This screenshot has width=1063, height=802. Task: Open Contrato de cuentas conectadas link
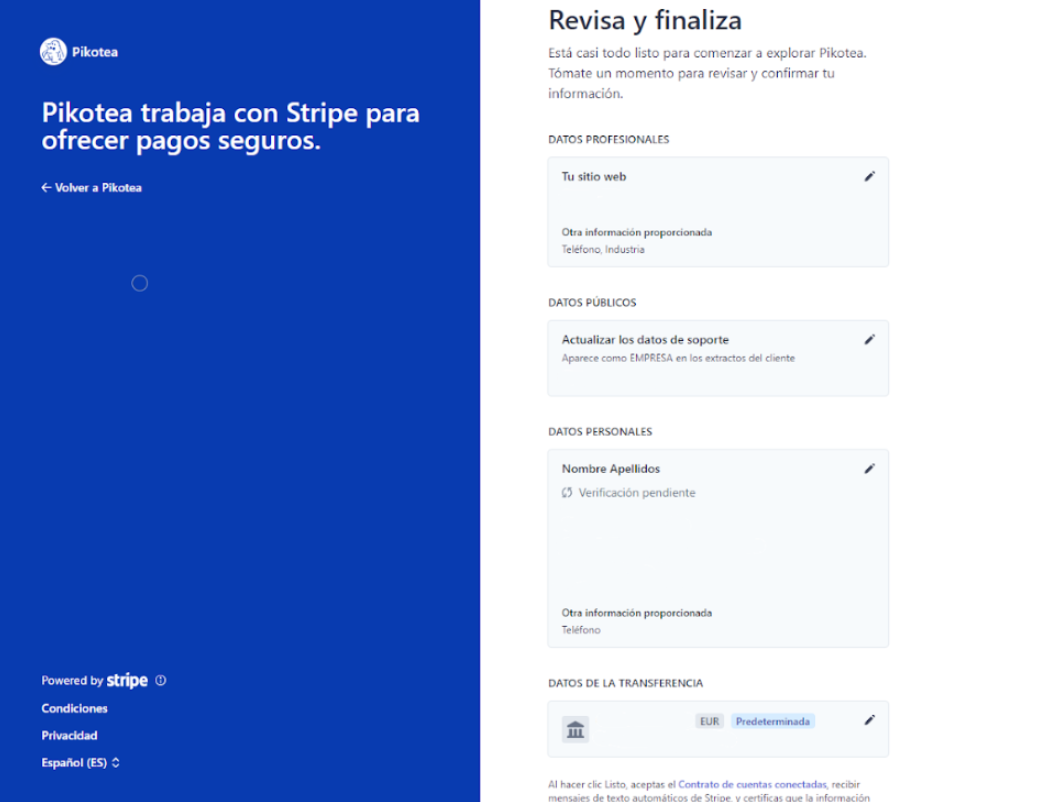pyautogui.click(x=753, y=784)
